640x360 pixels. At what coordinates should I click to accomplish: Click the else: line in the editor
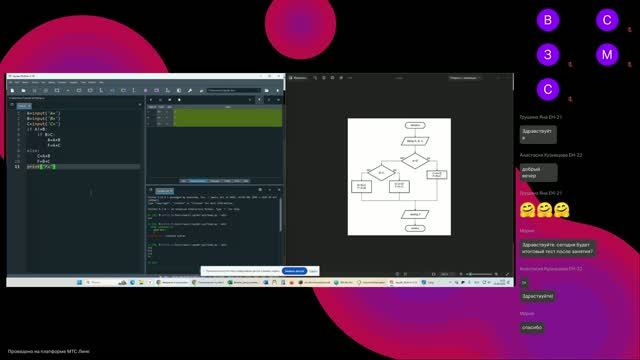[x=33, y=151]
